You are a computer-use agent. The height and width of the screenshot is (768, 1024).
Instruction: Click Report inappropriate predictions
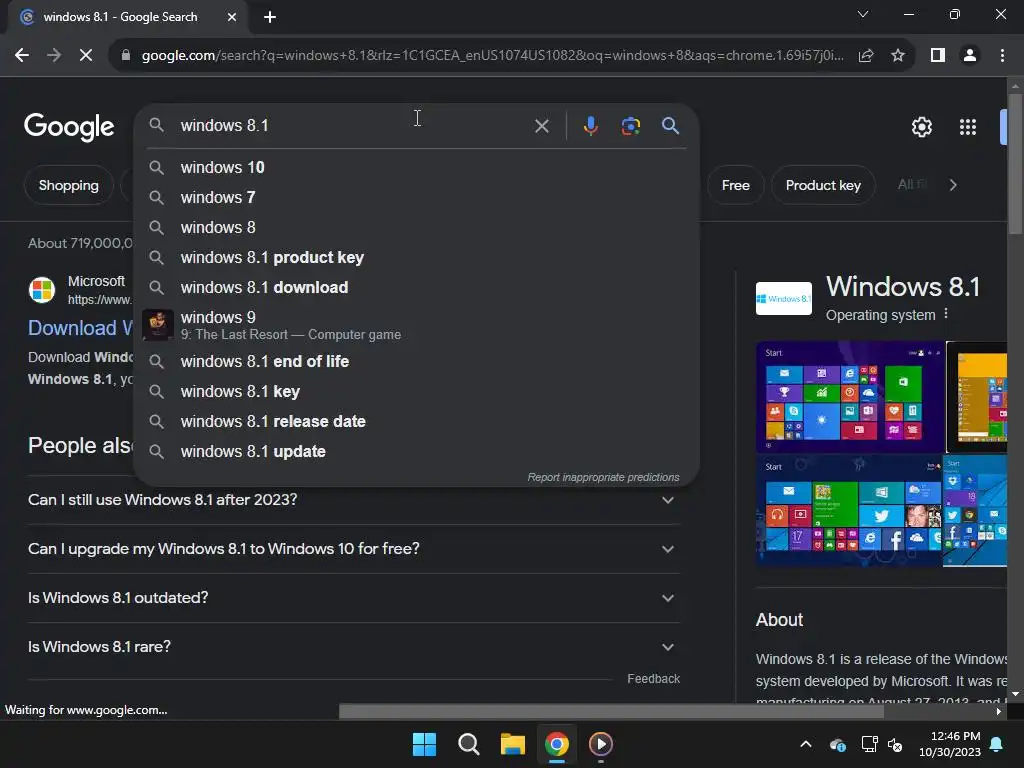point(603,477)
